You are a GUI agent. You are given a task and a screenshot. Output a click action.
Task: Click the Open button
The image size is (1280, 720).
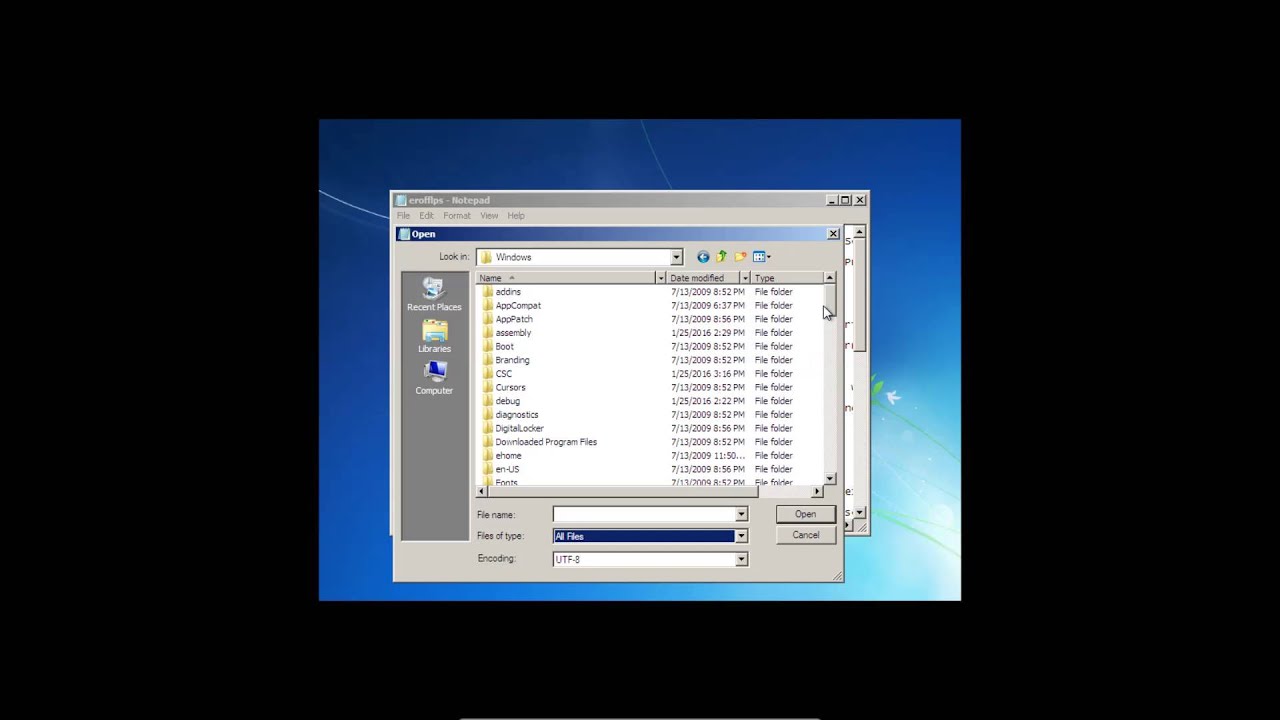[805, 514]
